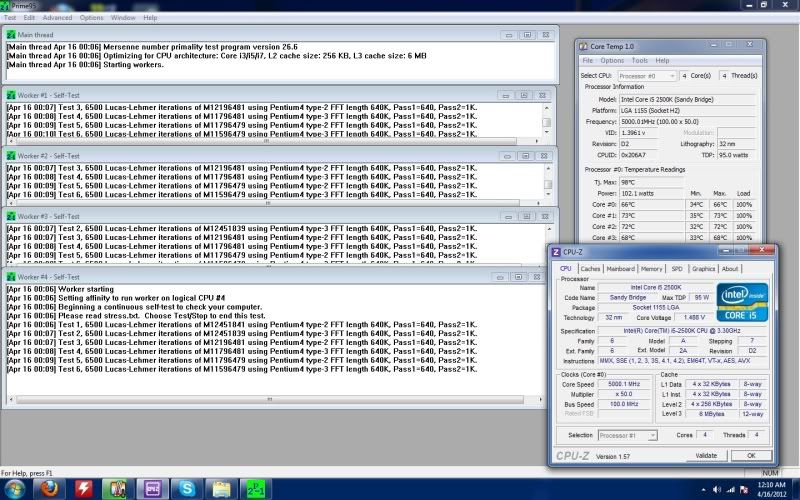Click Worker #1 horizontal scrollbar right arrow
800x500 pixels.
click(537, 141)
